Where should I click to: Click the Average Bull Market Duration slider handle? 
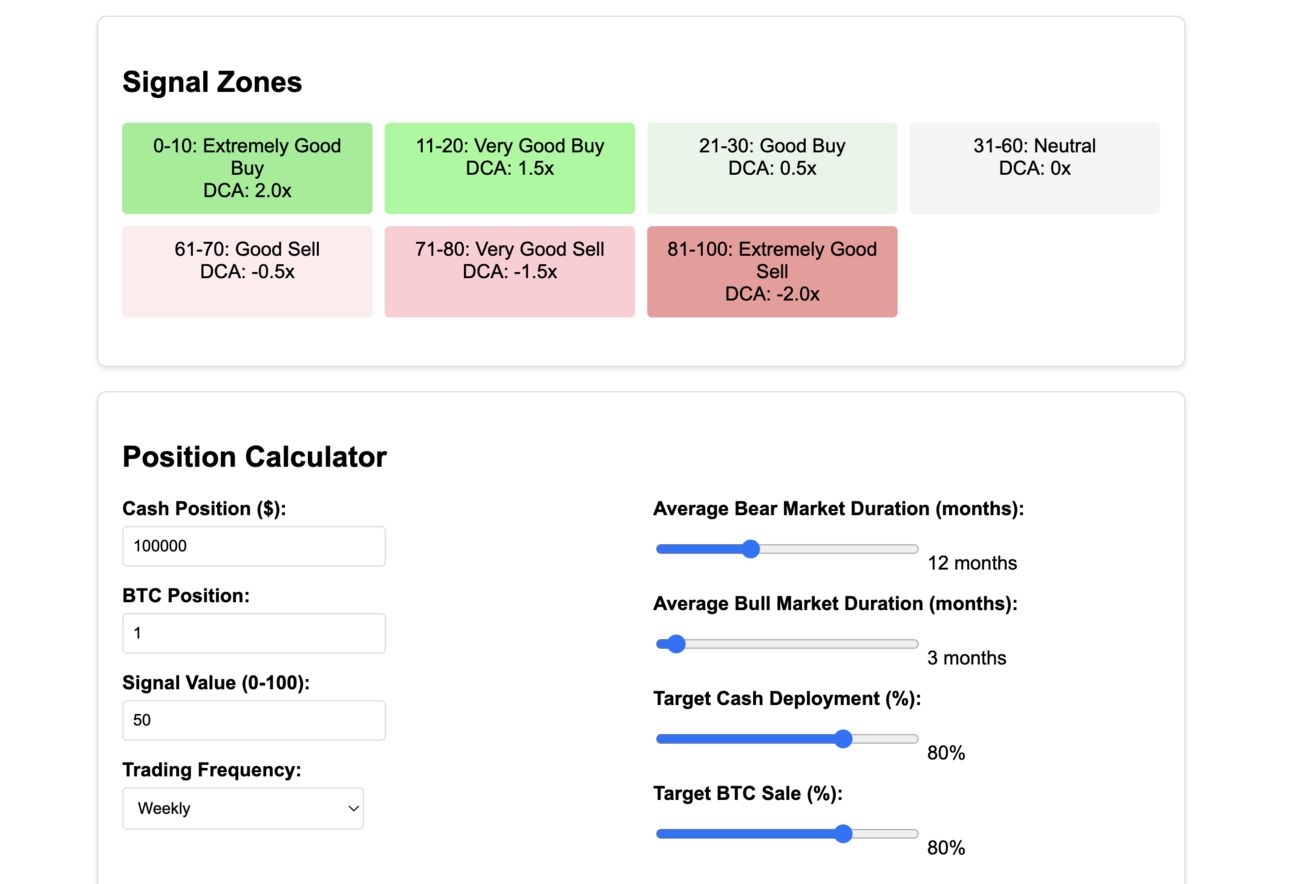point(676,644)
